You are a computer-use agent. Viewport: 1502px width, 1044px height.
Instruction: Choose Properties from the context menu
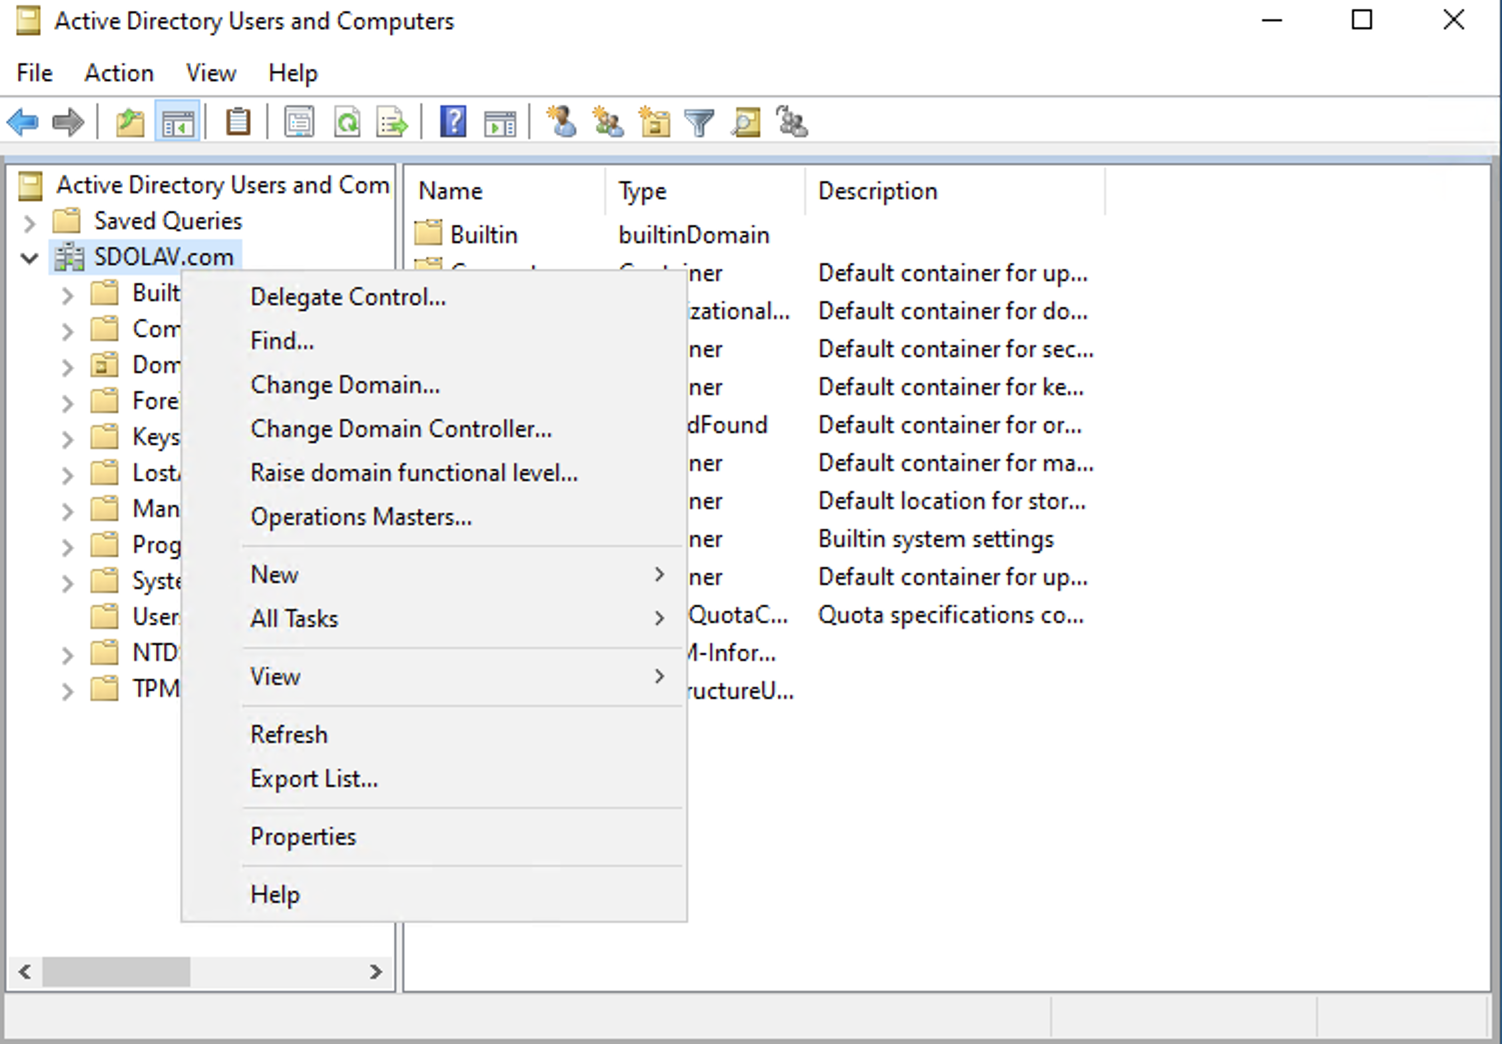click(x=434, y=837)
